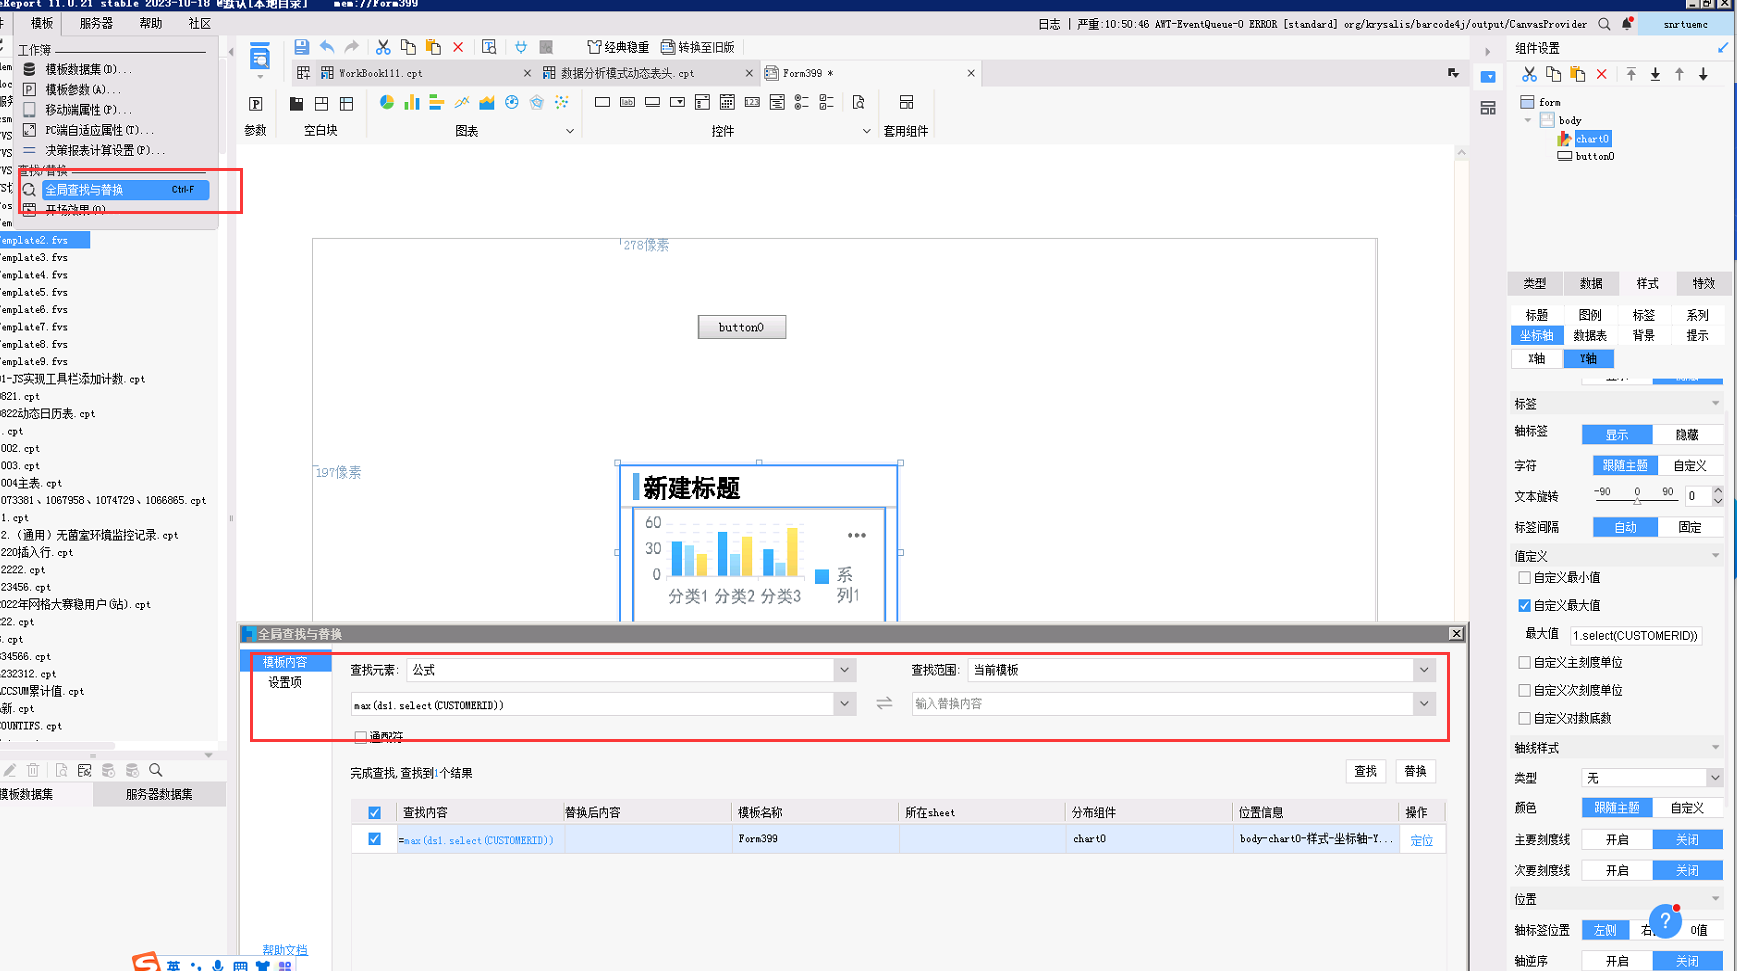Click the text rotation slider track
Screen dimensions: 1737x971
(1636, 500)
